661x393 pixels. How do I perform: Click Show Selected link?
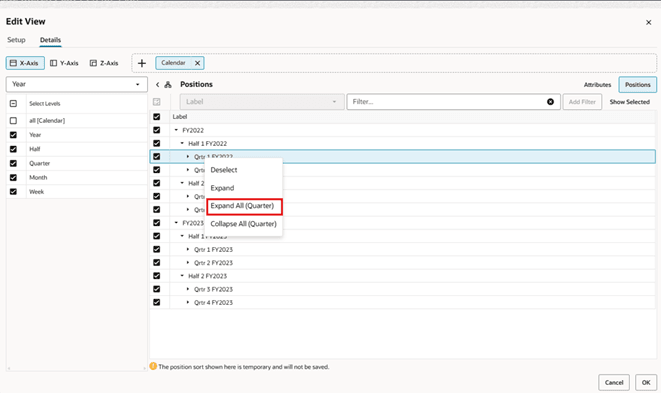coord(629,102)
